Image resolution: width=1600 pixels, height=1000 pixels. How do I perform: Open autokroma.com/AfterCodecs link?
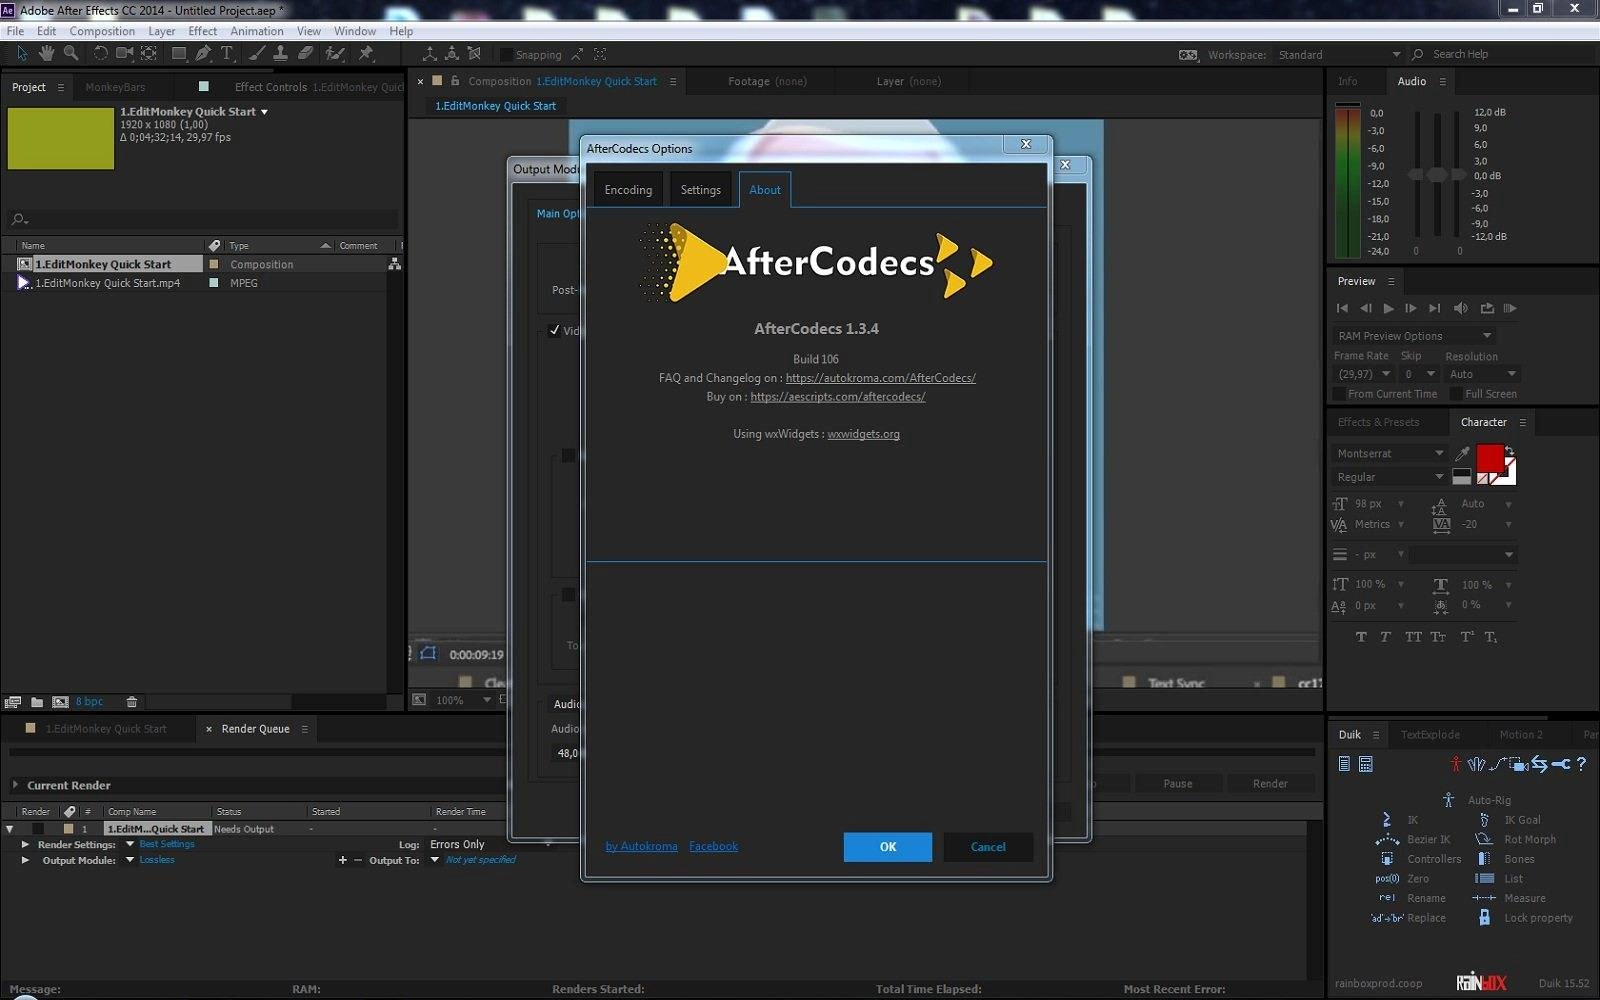pos(881,378)
